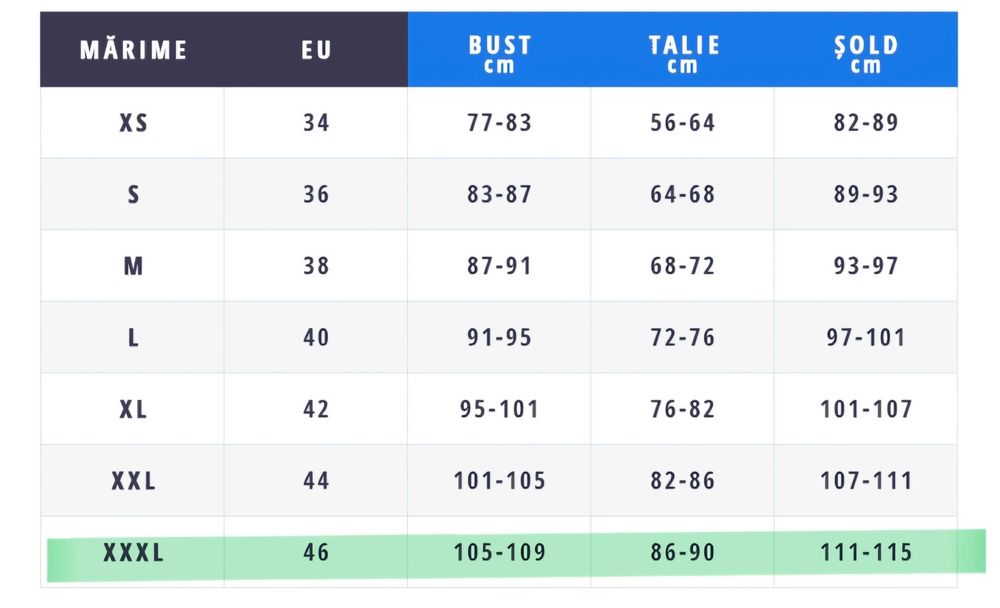
Task: Click hip value 101-107
Action: click(x=866, y=409)
